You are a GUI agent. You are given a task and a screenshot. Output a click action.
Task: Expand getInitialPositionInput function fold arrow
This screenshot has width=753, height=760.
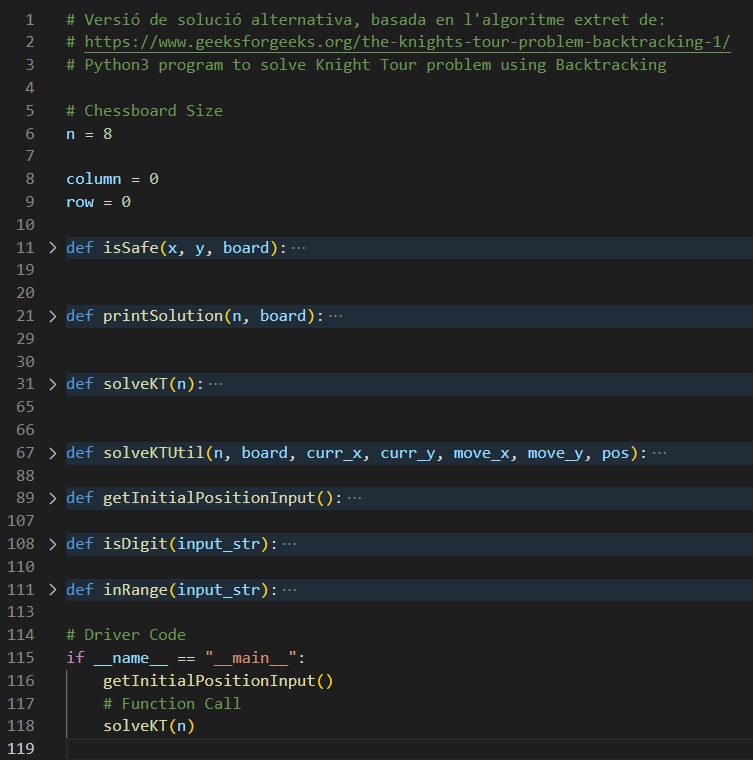click(52, 498)
